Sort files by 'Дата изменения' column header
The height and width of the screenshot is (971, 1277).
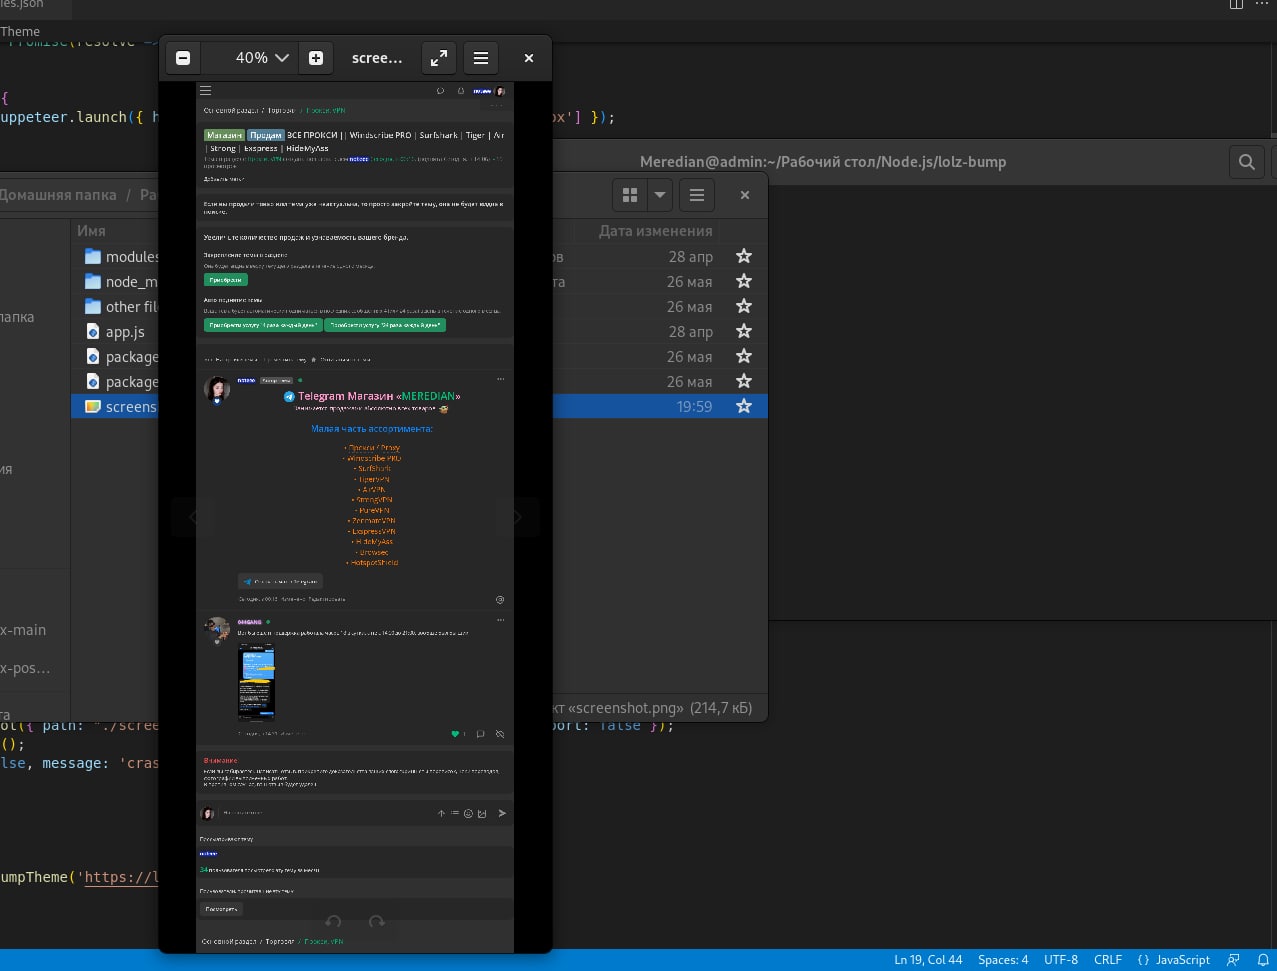coord(656,231)
